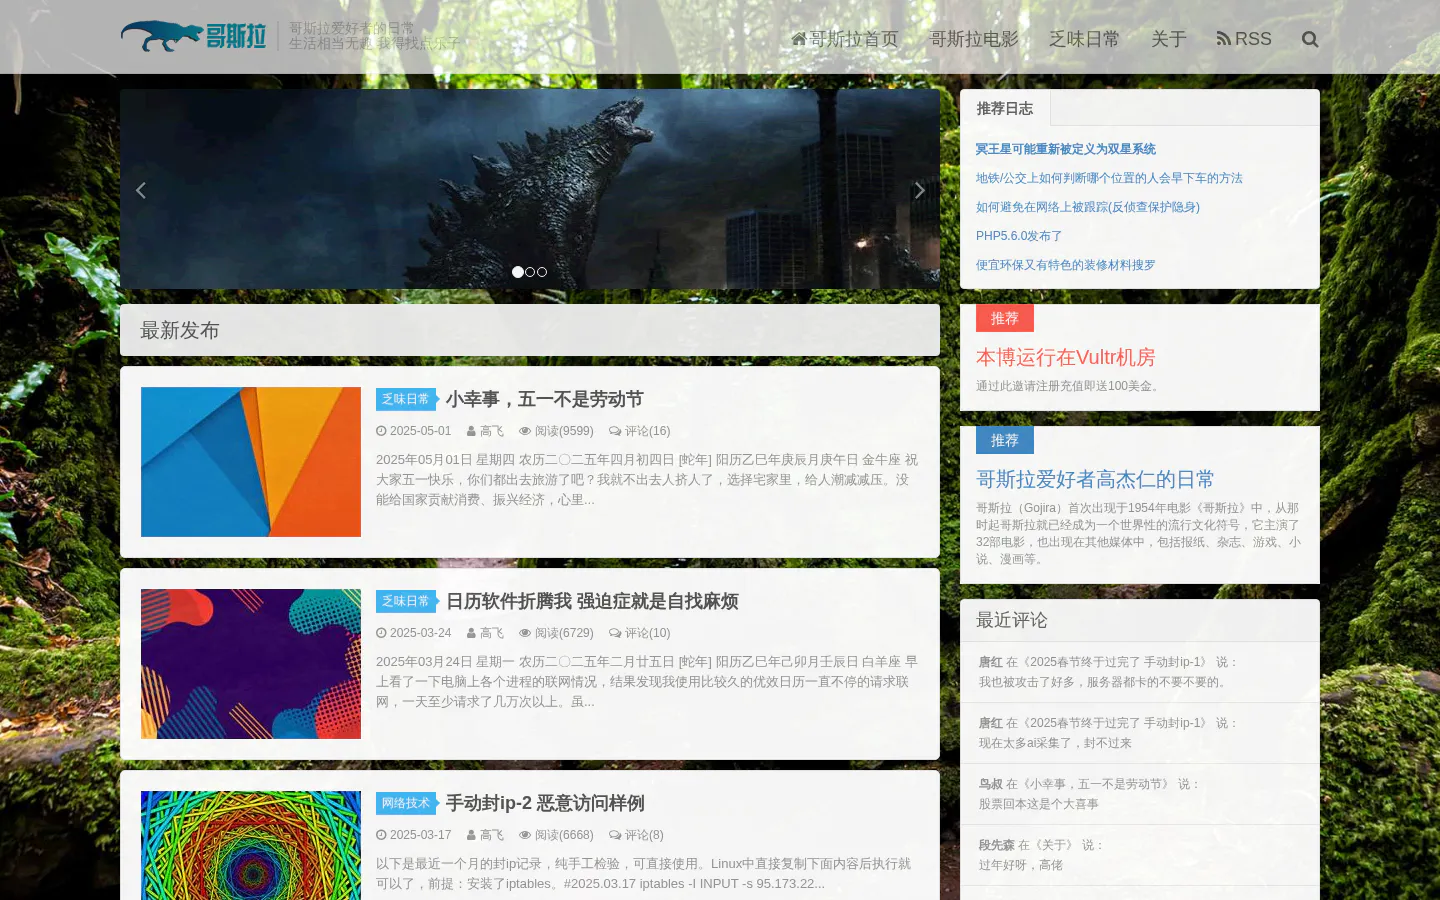The image size is (1440, 900).
Task: Click the Godzilla carousel banner image
Action: pyautogui.click(x=530, y=189)
